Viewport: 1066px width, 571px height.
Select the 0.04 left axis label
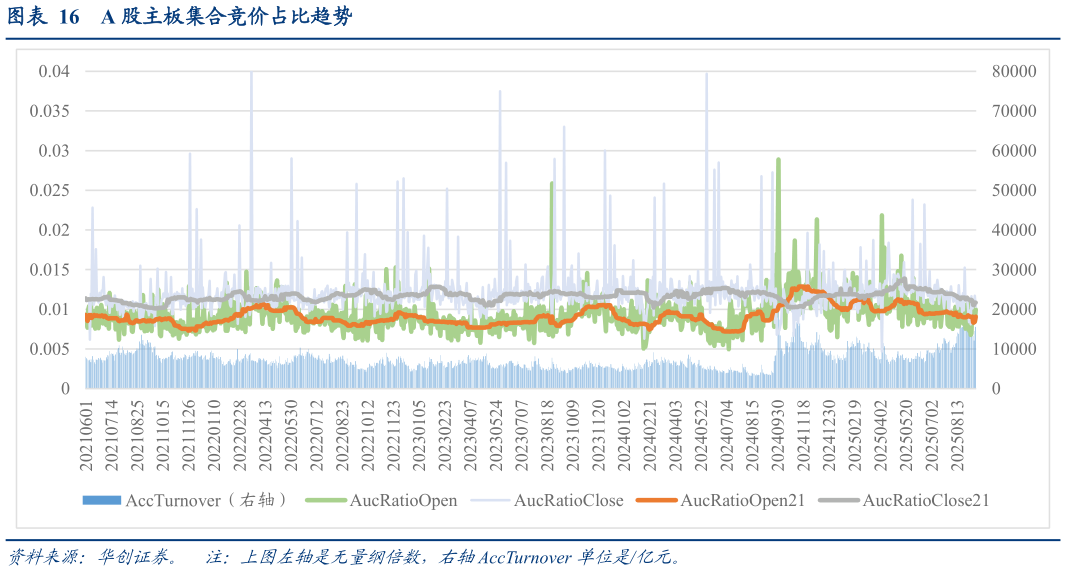point(53,72)
